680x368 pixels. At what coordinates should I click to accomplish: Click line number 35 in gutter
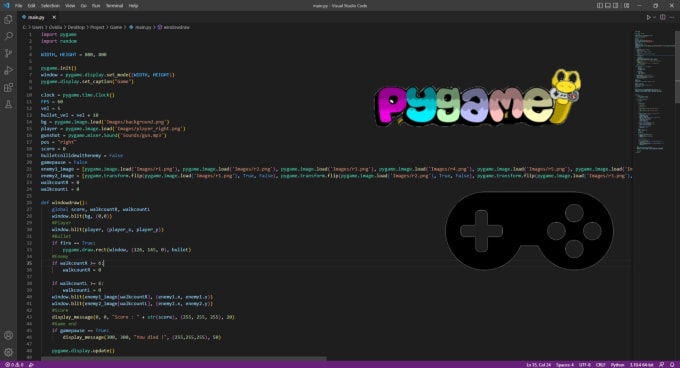click(x=29, y=263)
